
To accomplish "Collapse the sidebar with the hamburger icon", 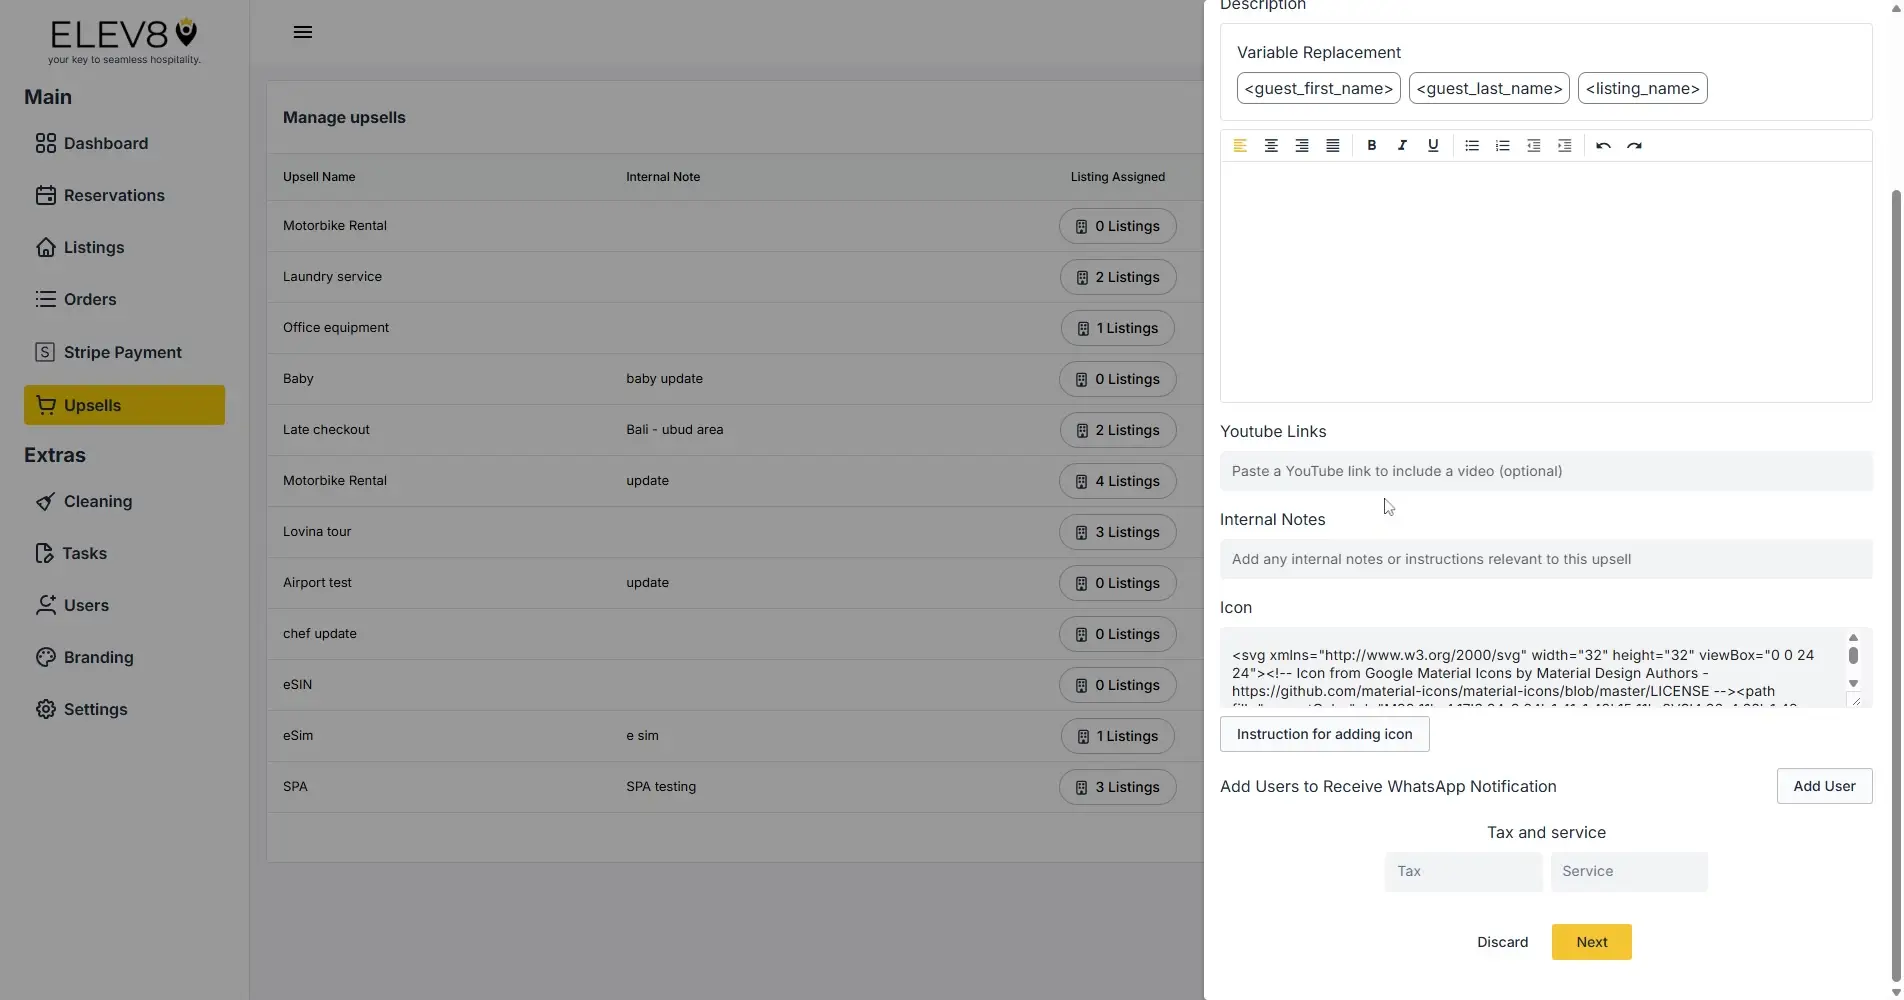I will (x=303, y=31).
